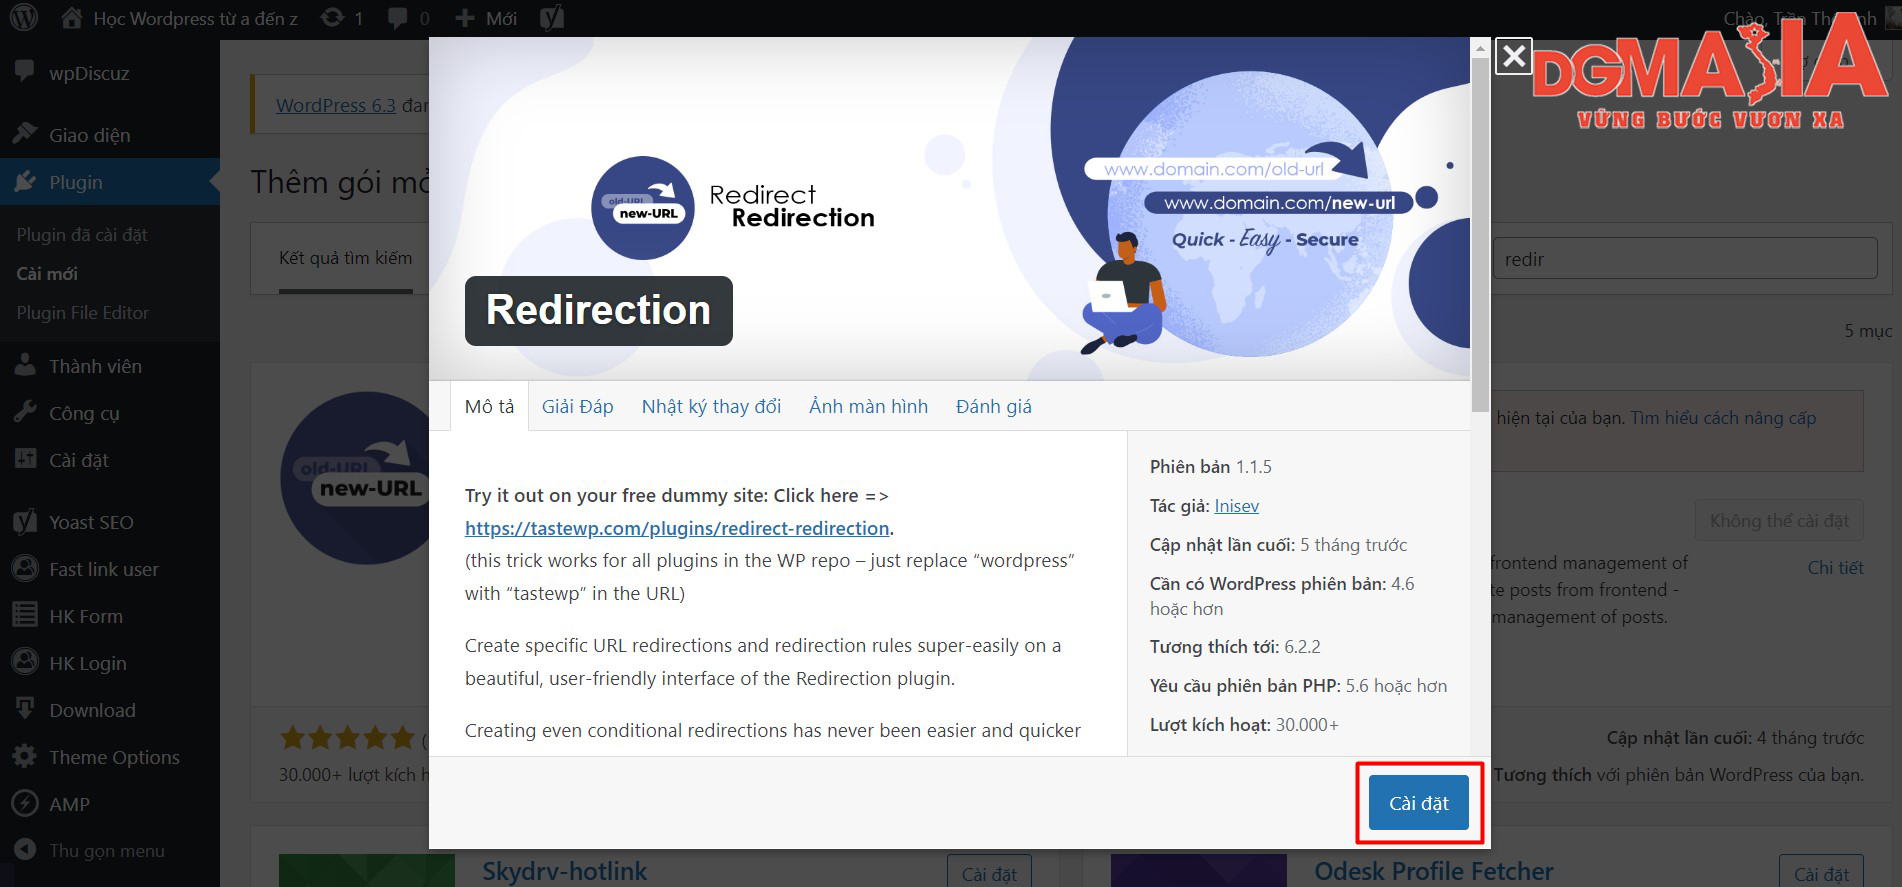Open the site home icon link

tap(71, 17)
